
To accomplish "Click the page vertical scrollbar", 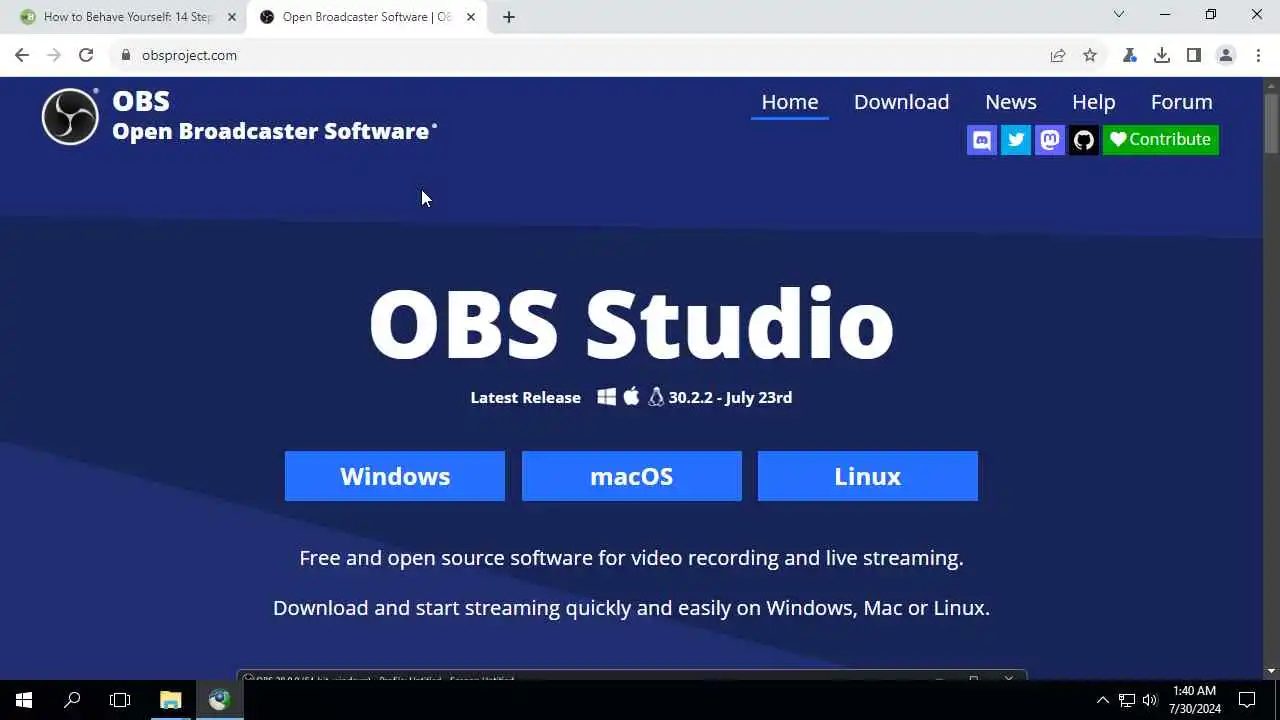I will pyautogui.click(x=1271, y=124).
